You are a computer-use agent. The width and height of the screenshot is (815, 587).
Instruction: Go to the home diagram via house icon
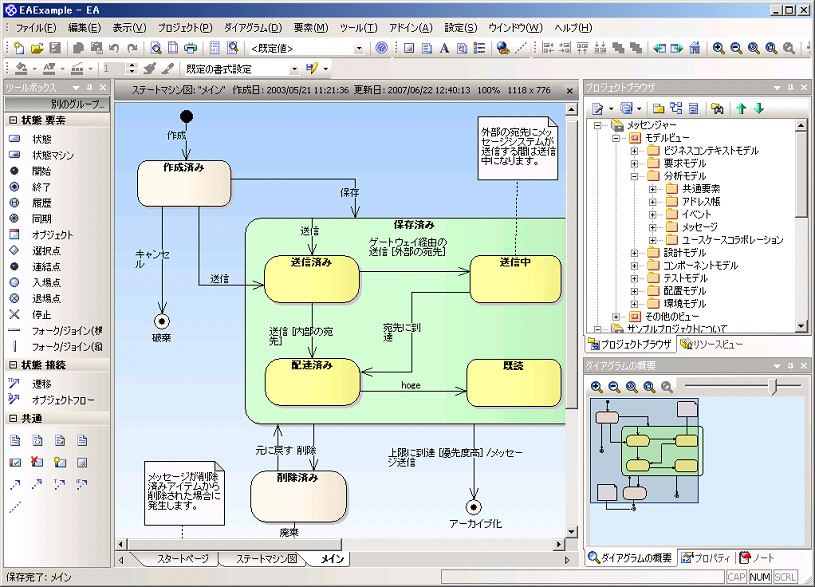[x=694, y=48]
